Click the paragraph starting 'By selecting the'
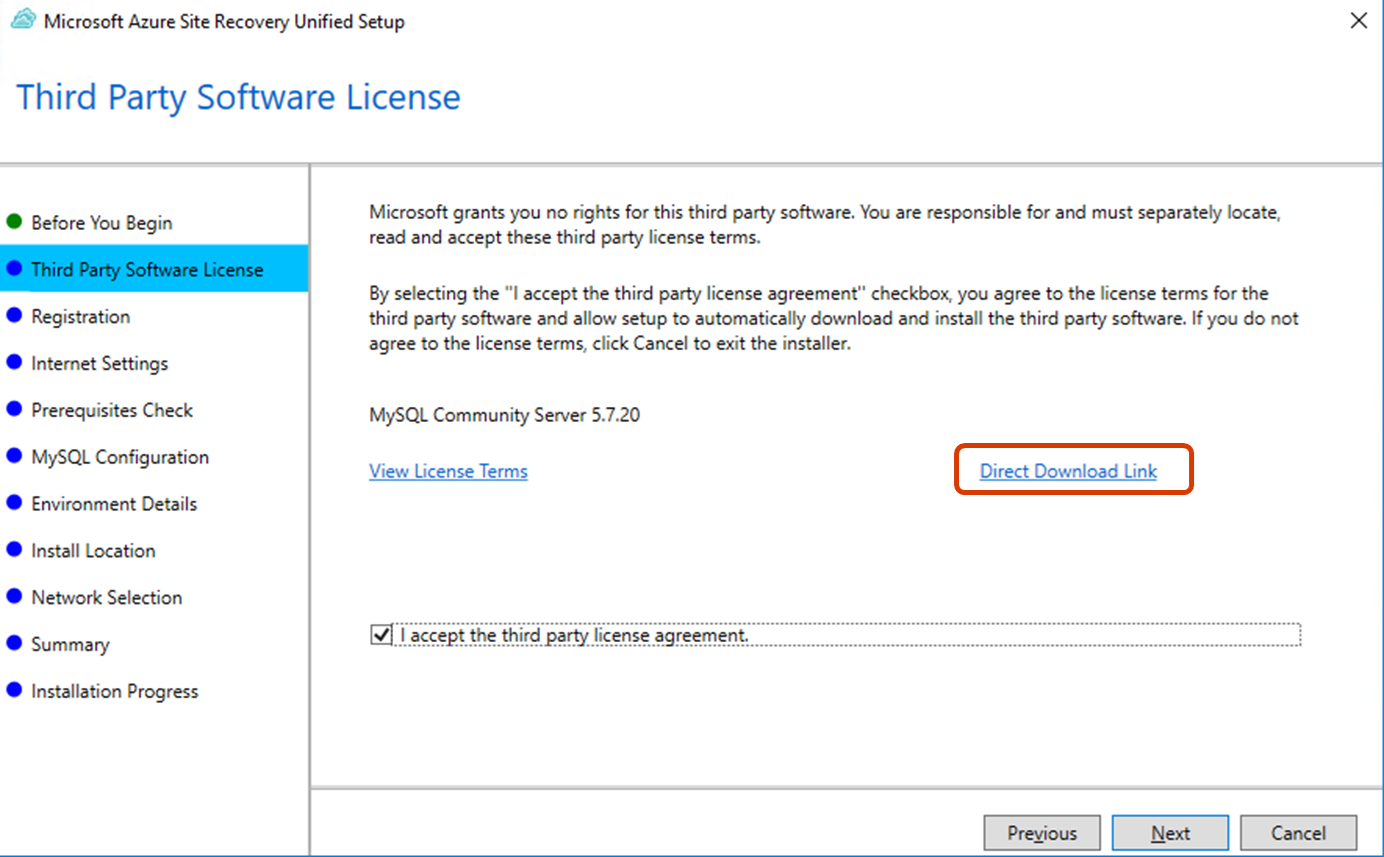This screenshot has height=857, width=1384. point(834,319)
